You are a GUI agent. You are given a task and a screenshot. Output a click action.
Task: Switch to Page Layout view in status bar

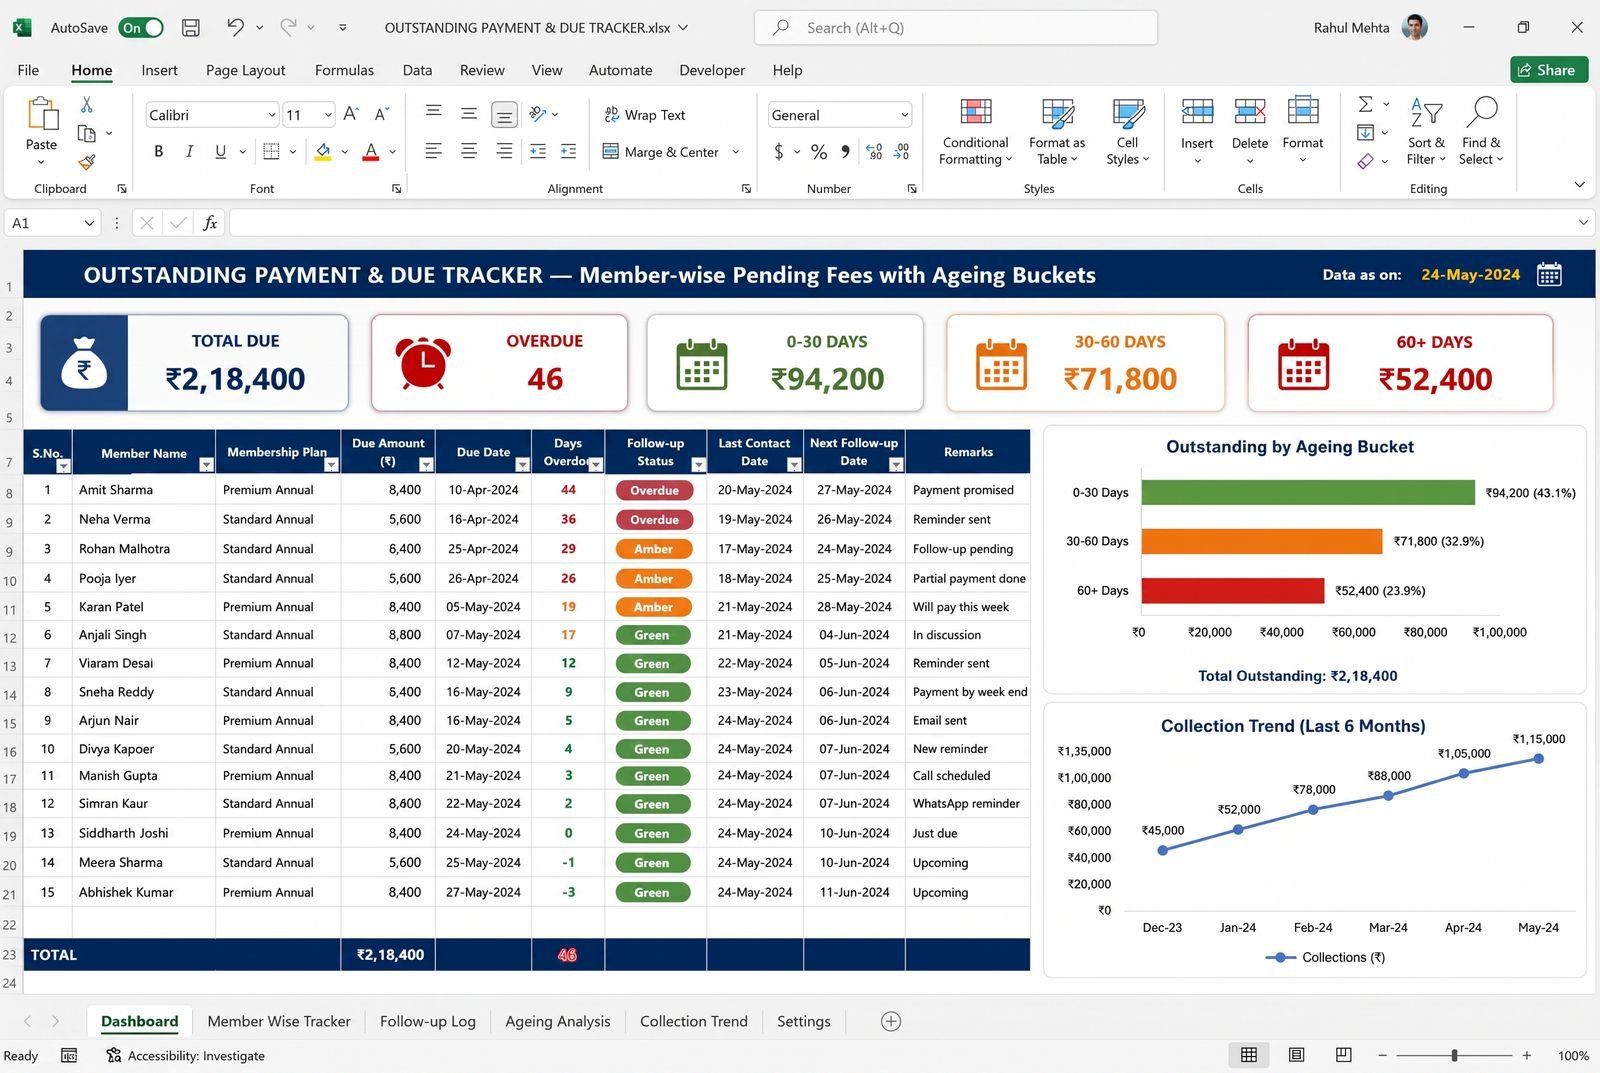[1297, 1055]
